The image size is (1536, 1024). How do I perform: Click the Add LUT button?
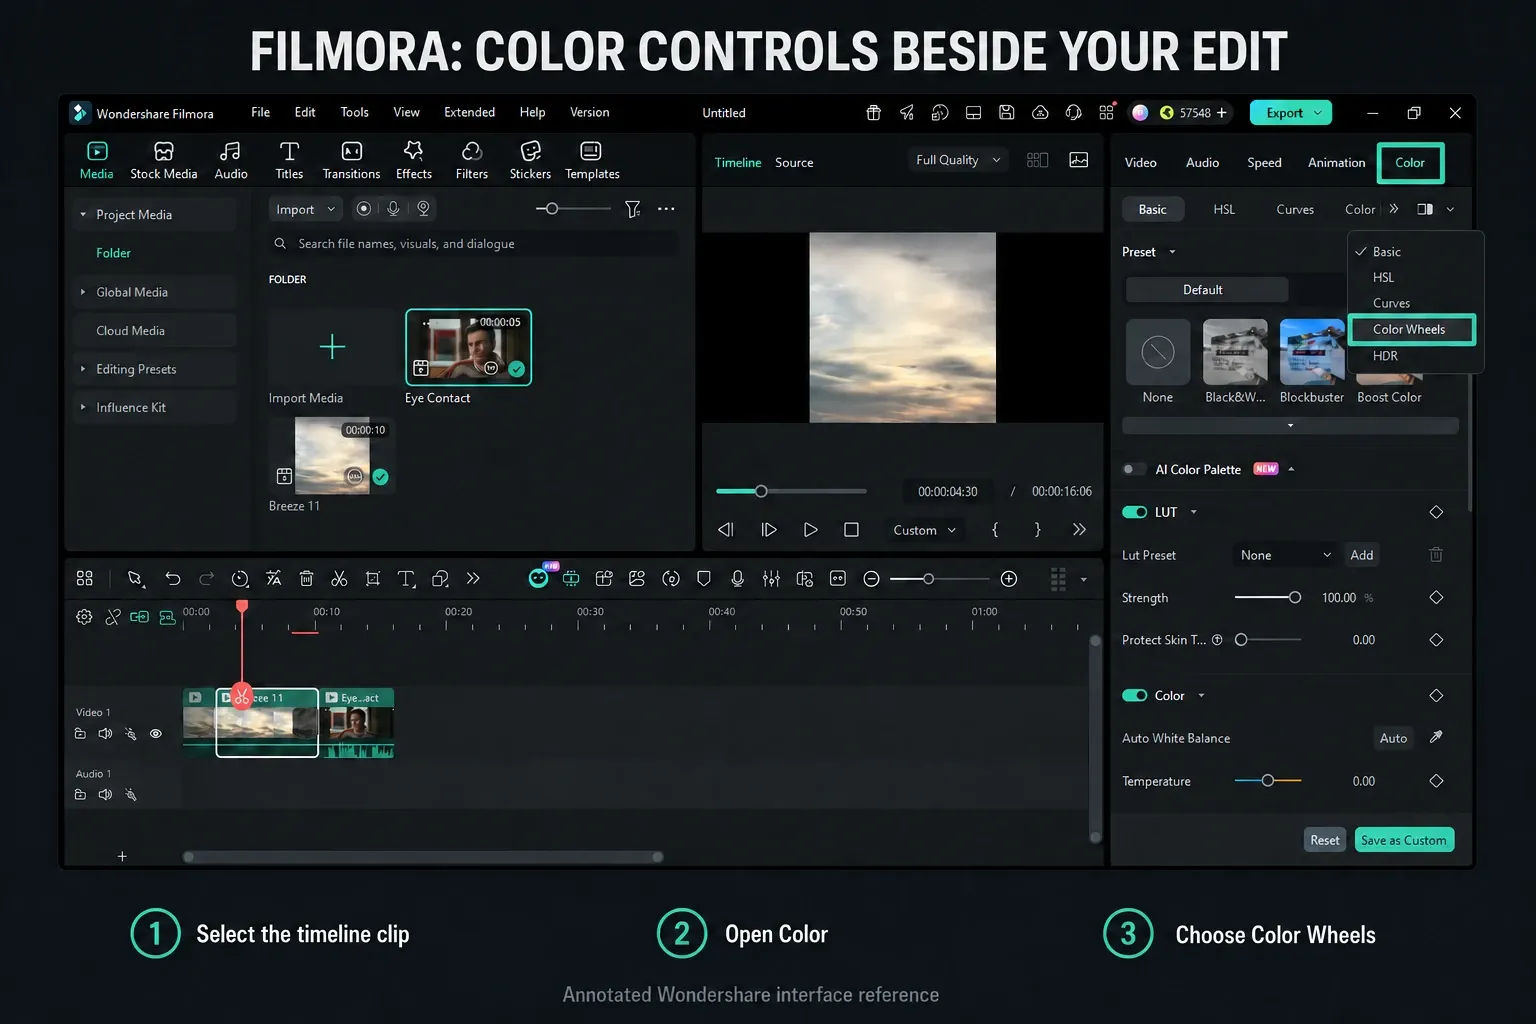[x=1362, y=555]
